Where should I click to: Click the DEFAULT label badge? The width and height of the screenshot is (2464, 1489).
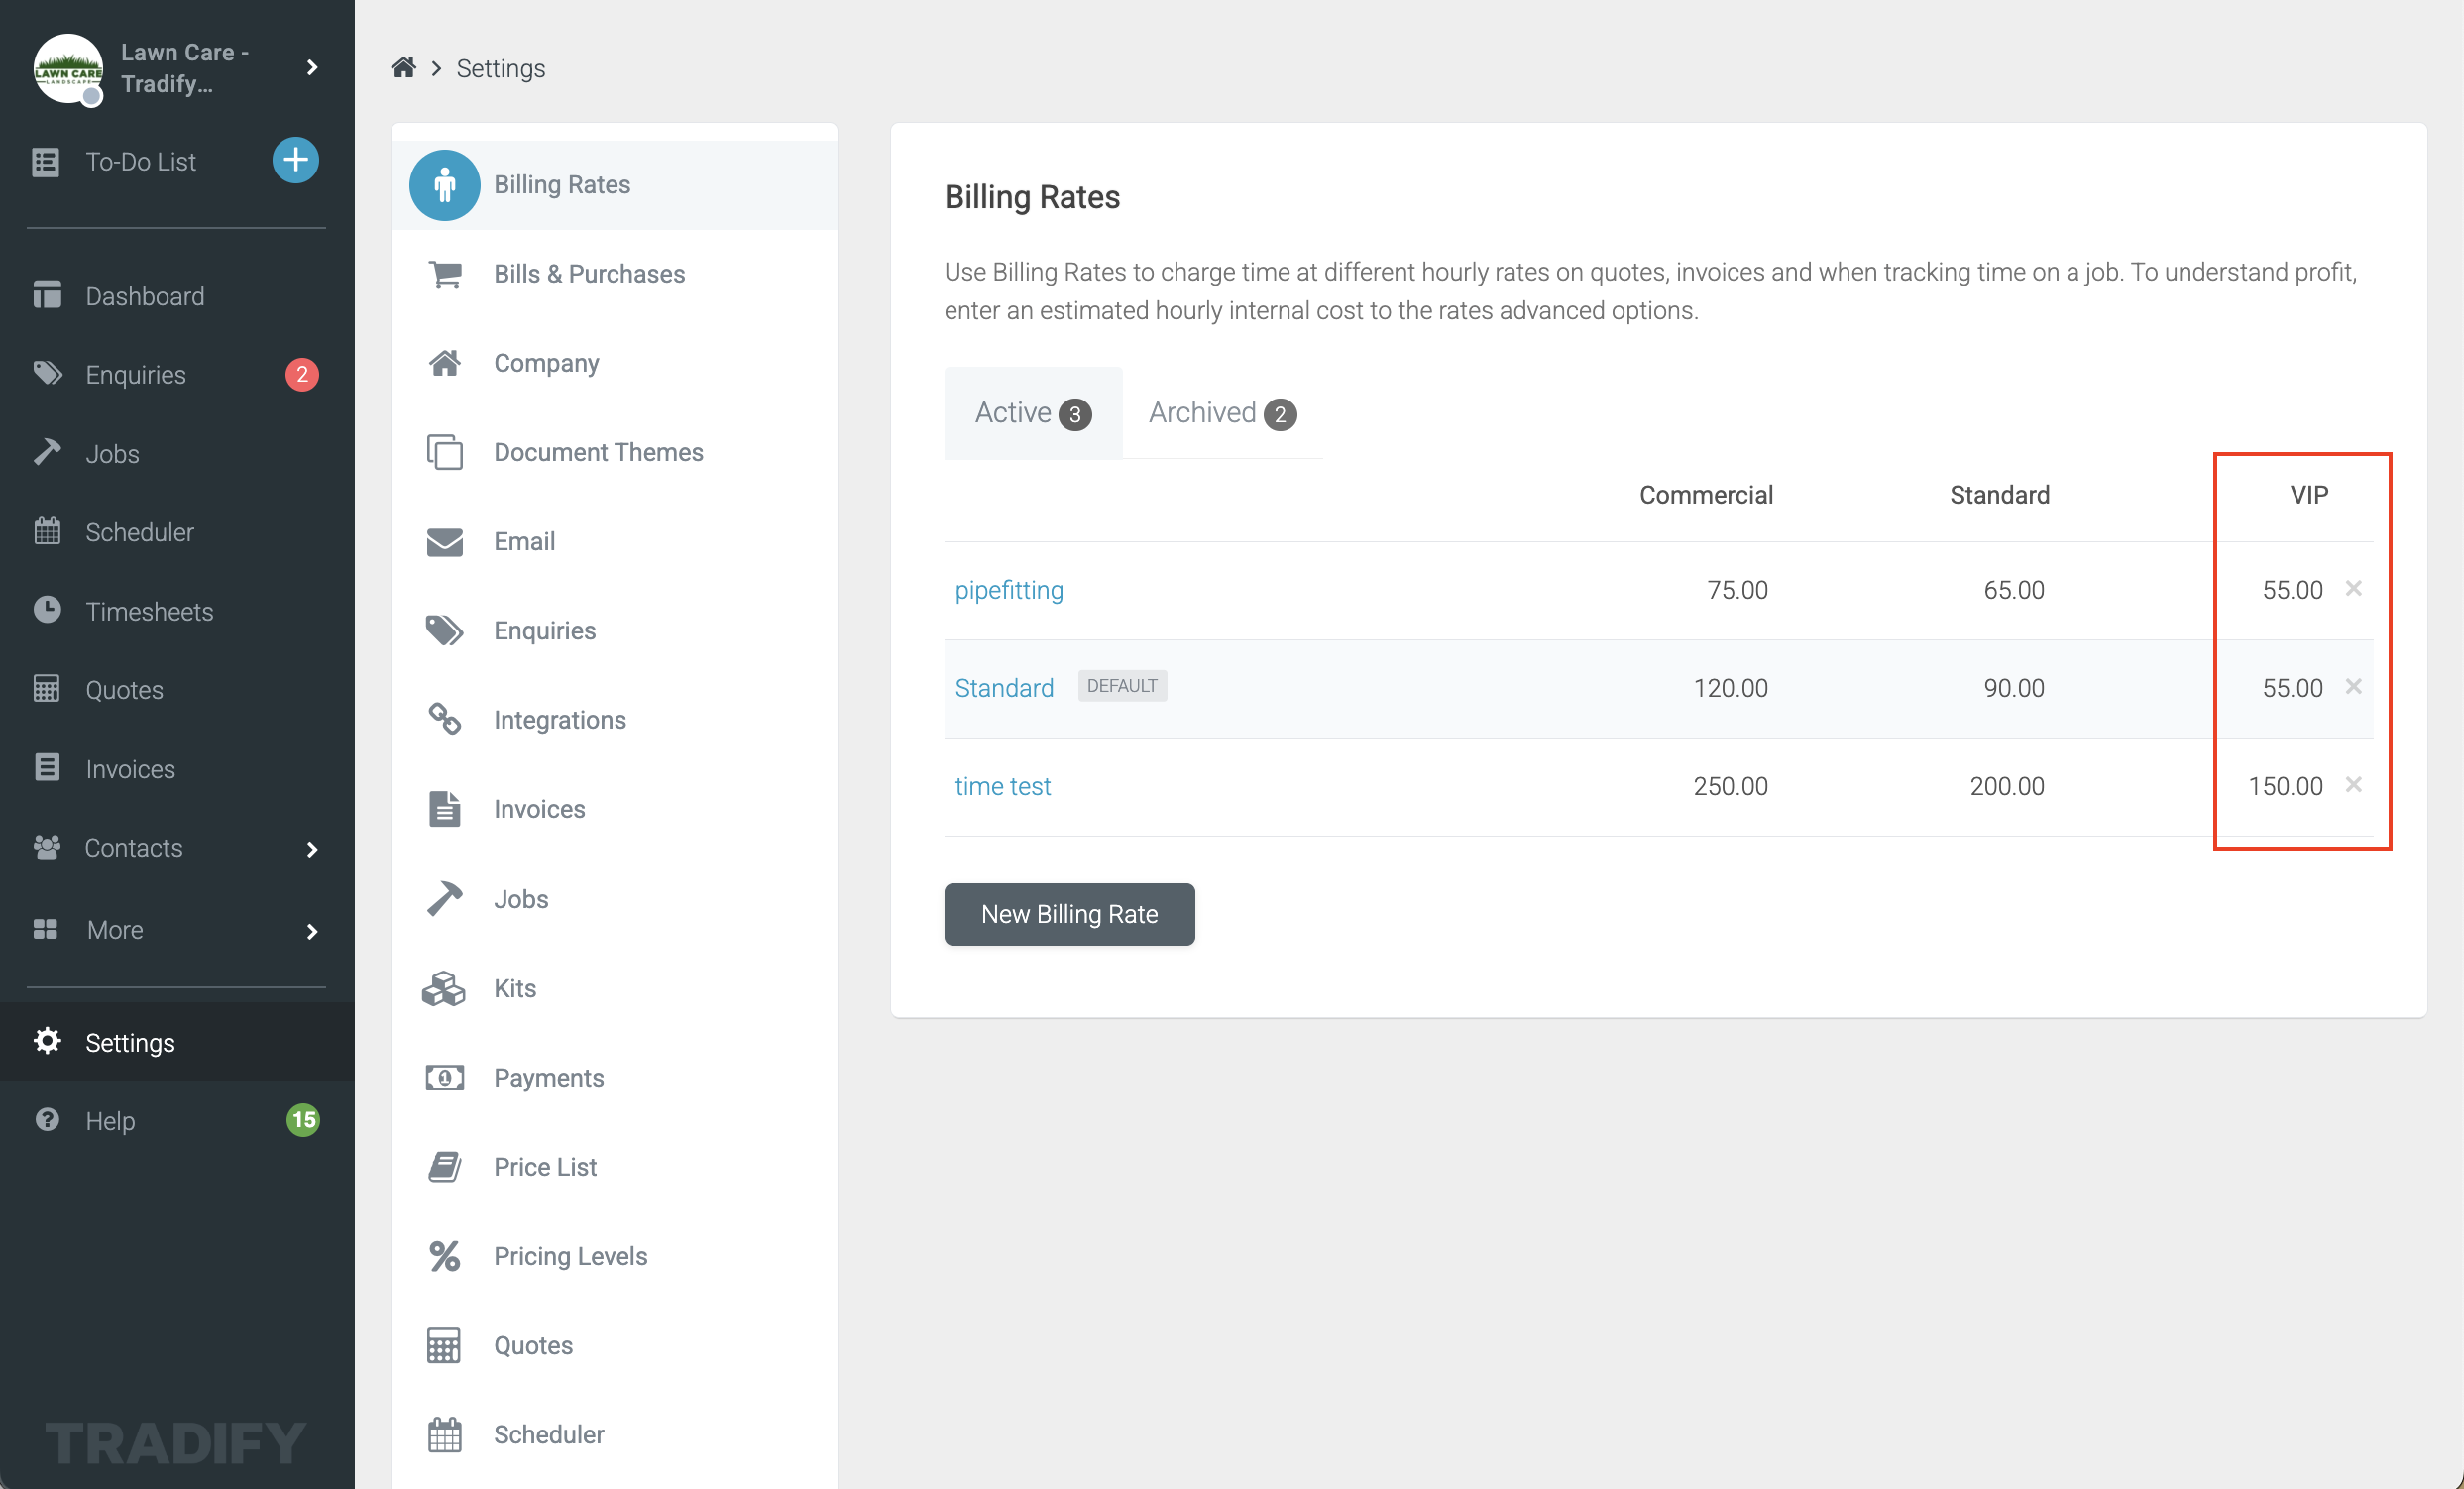[x=1122, y=685]
